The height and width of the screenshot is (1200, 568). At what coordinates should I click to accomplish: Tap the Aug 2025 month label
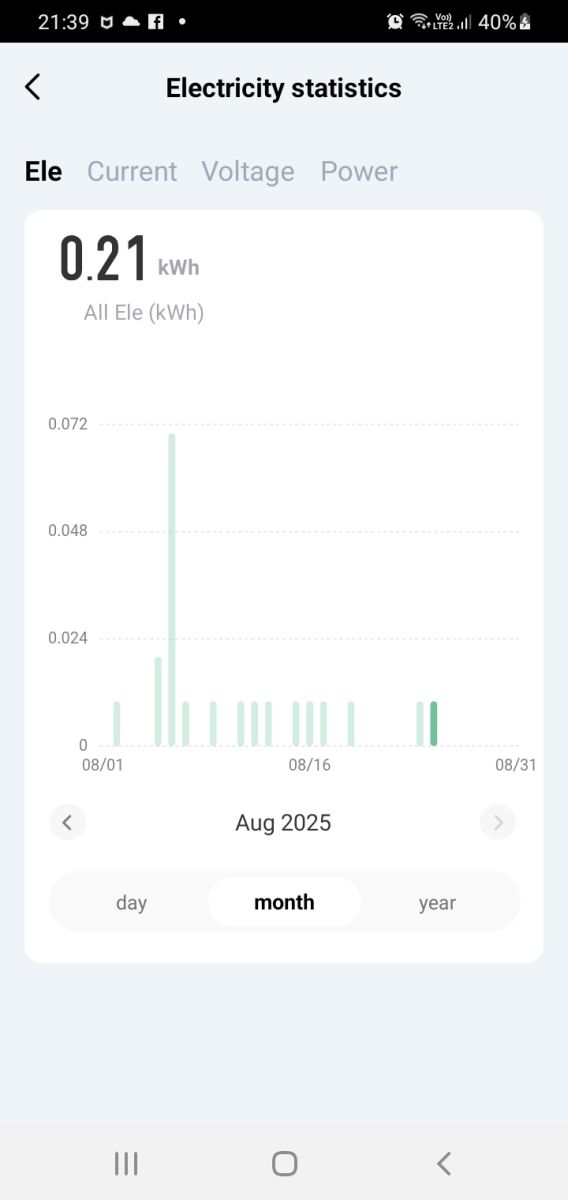pyautogui.click(x=283, y=823)
